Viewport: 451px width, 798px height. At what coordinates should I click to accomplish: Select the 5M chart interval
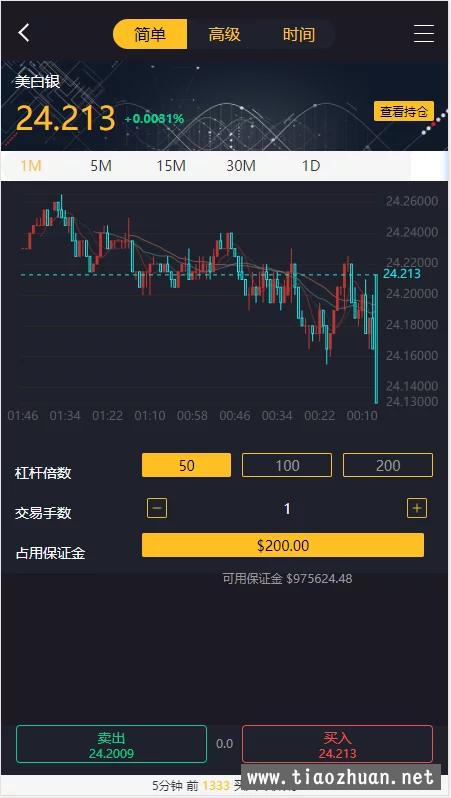point(101,166)
